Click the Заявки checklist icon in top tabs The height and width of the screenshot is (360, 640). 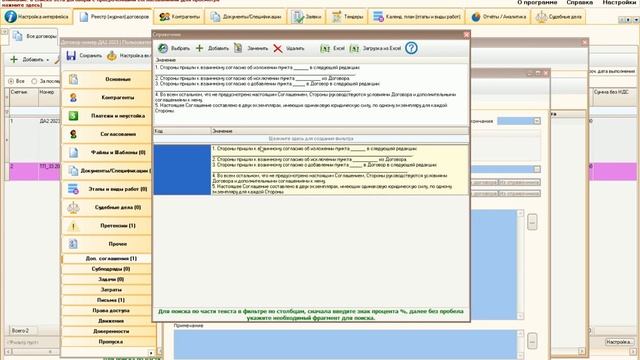(x=298, y=17)
